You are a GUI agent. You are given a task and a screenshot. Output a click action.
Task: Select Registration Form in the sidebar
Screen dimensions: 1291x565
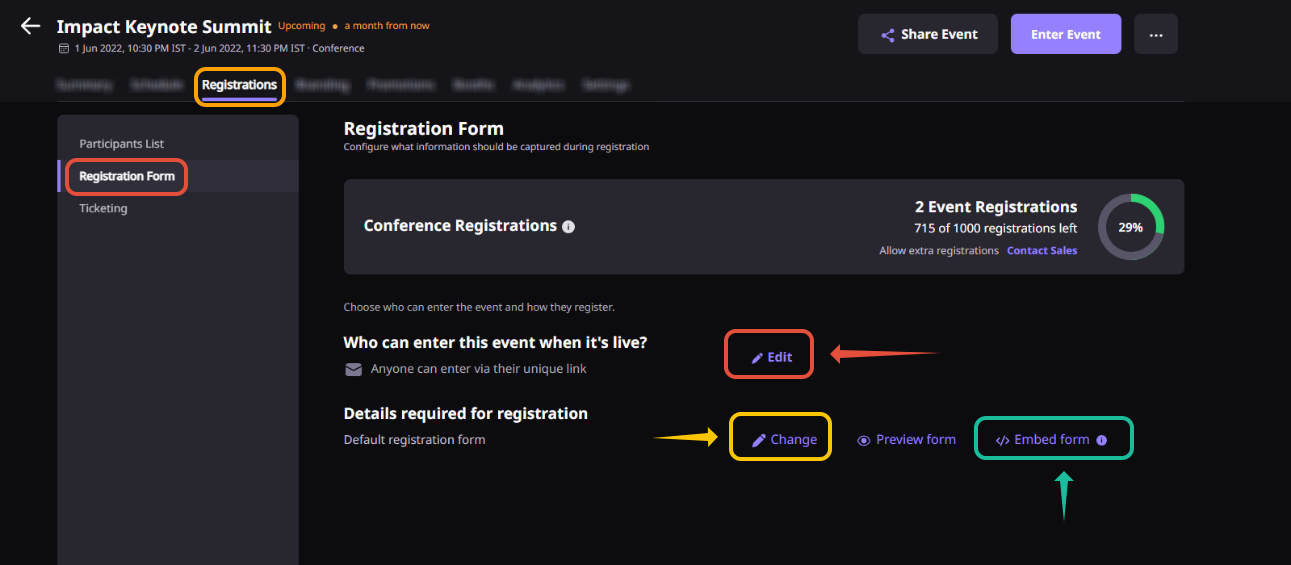(127, 176)
